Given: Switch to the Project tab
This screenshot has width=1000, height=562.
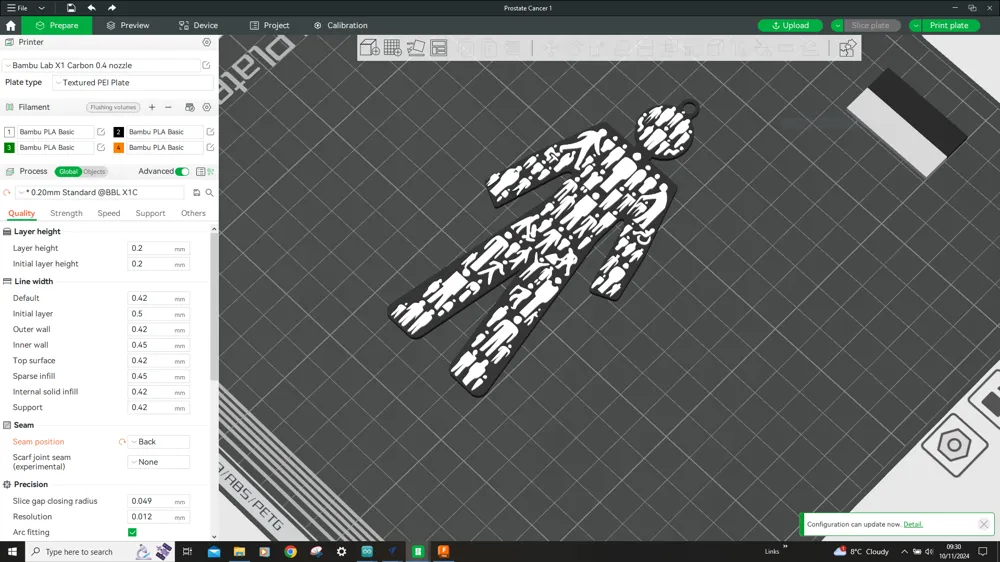Looking at the screenshot, I should coord(270,26).
